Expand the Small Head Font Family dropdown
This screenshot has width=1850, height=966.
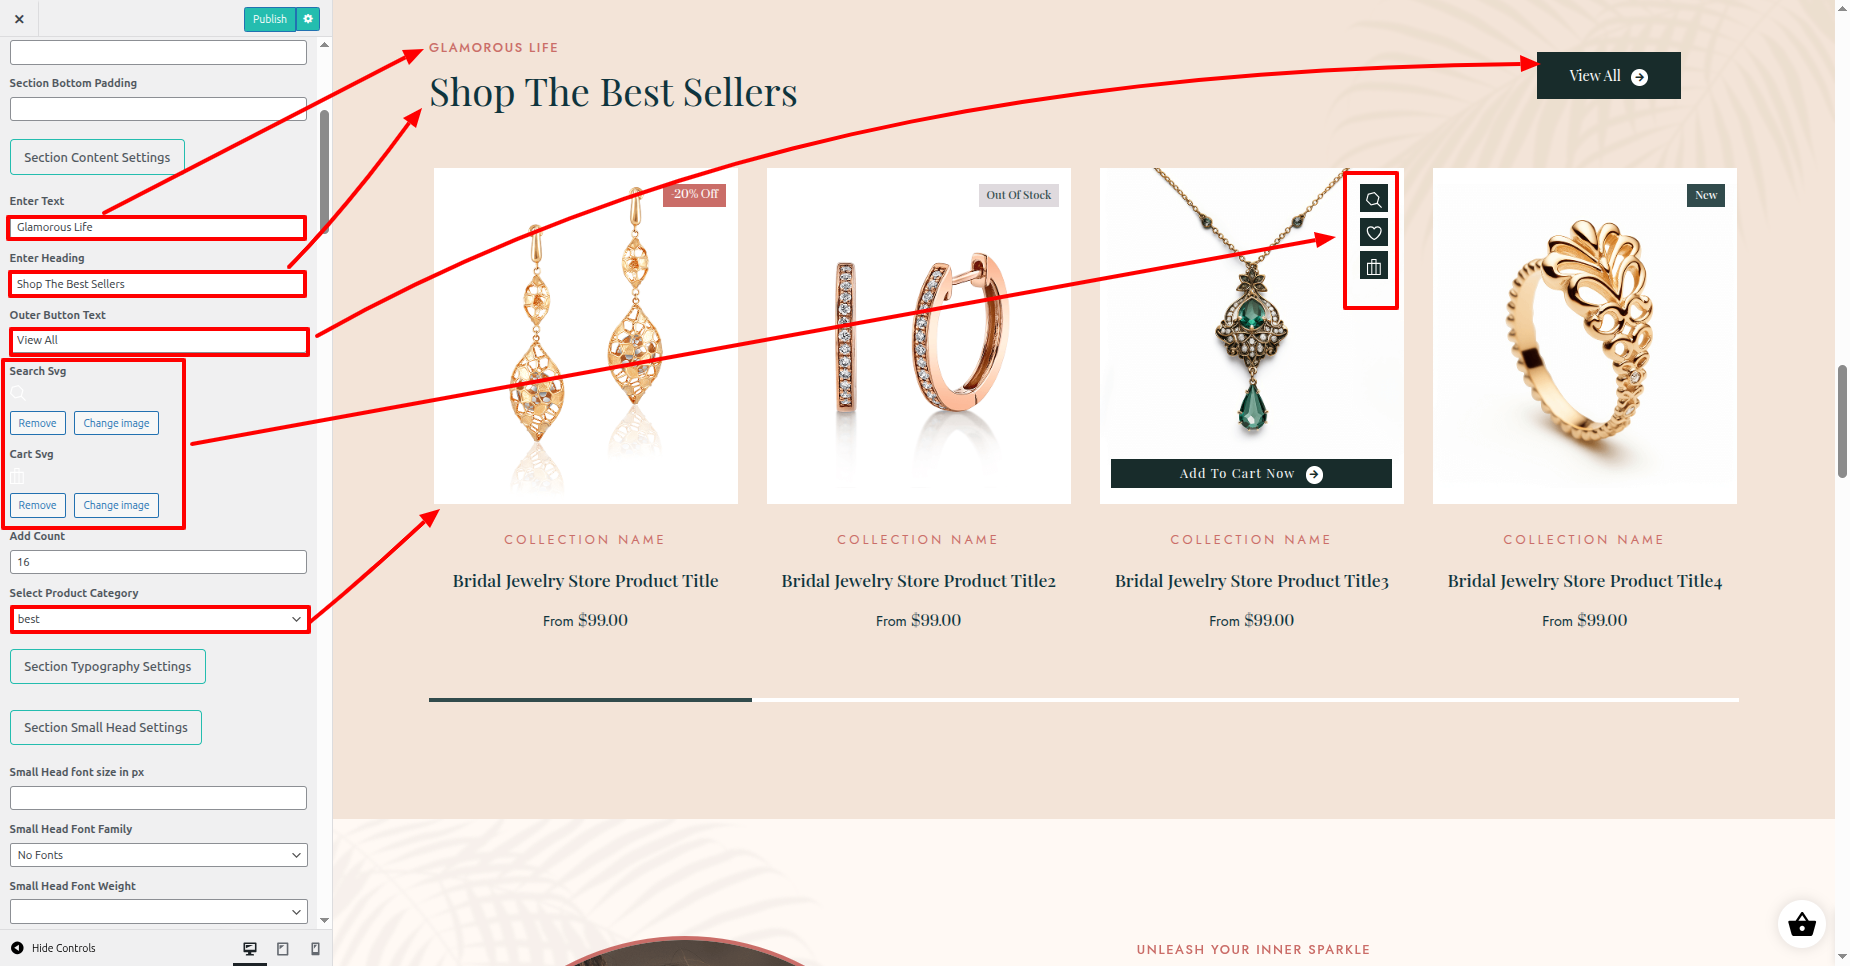click(159, 855)
